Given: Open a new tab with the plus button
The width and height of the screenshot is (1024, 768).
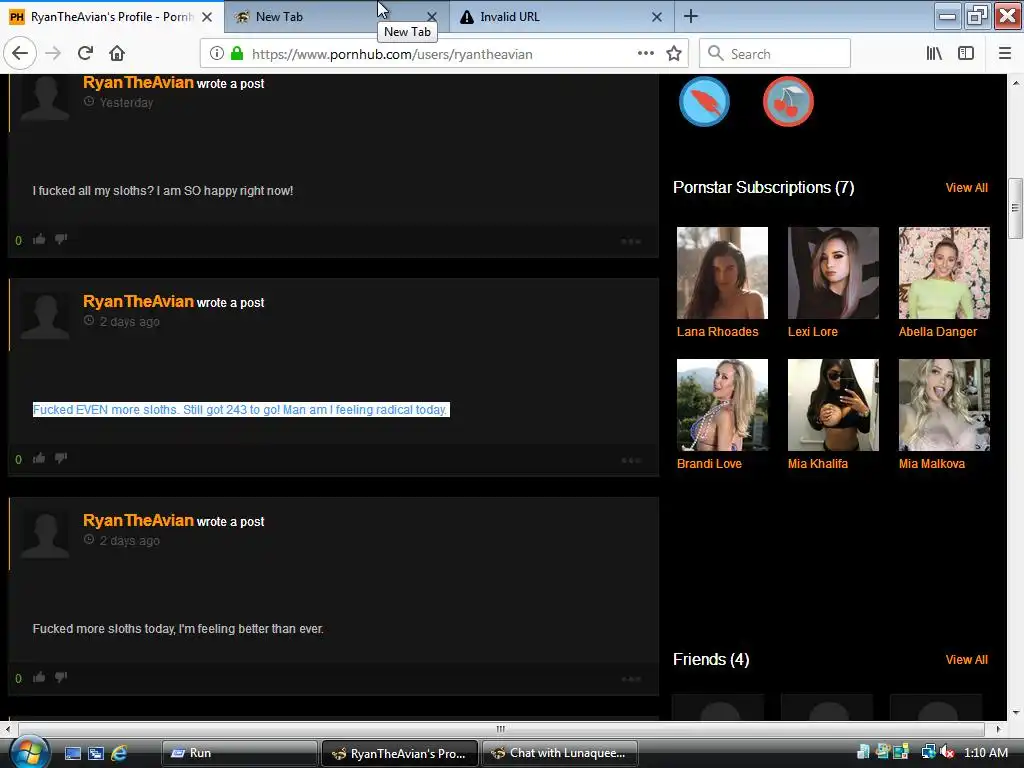Looking at the screenshot, I should (690, 17).
